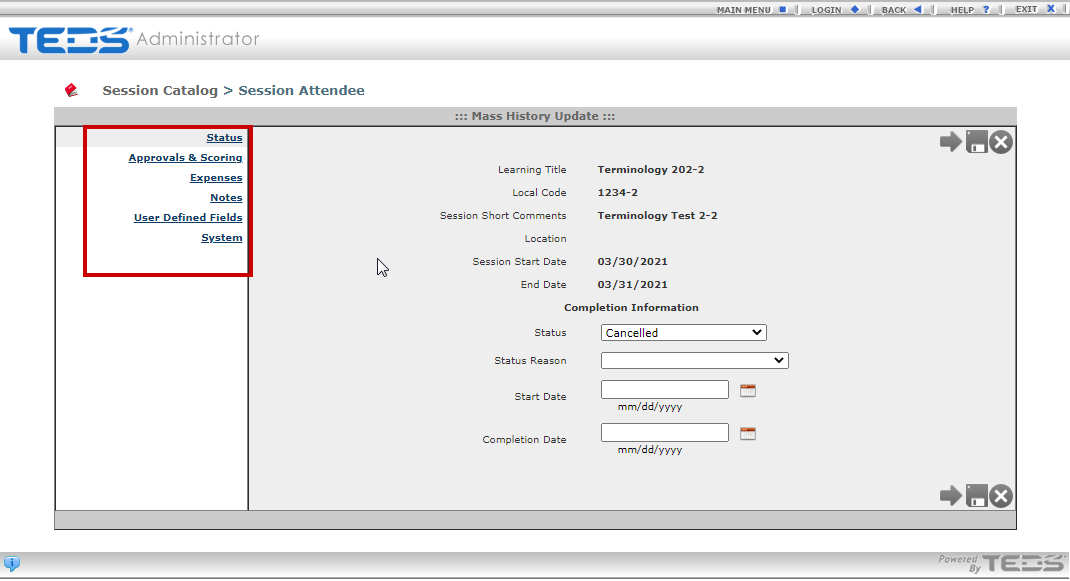Click the top right-arrow next icon

click(x=950, y=142)
